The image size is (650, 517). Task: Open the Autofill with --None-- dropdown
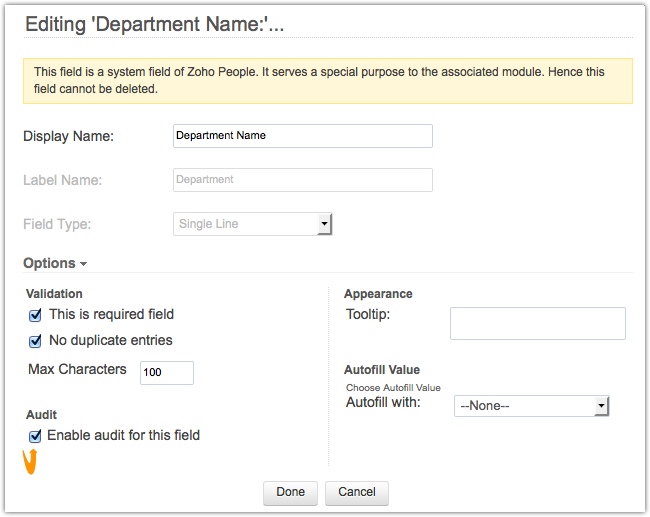tap(531, 406)
